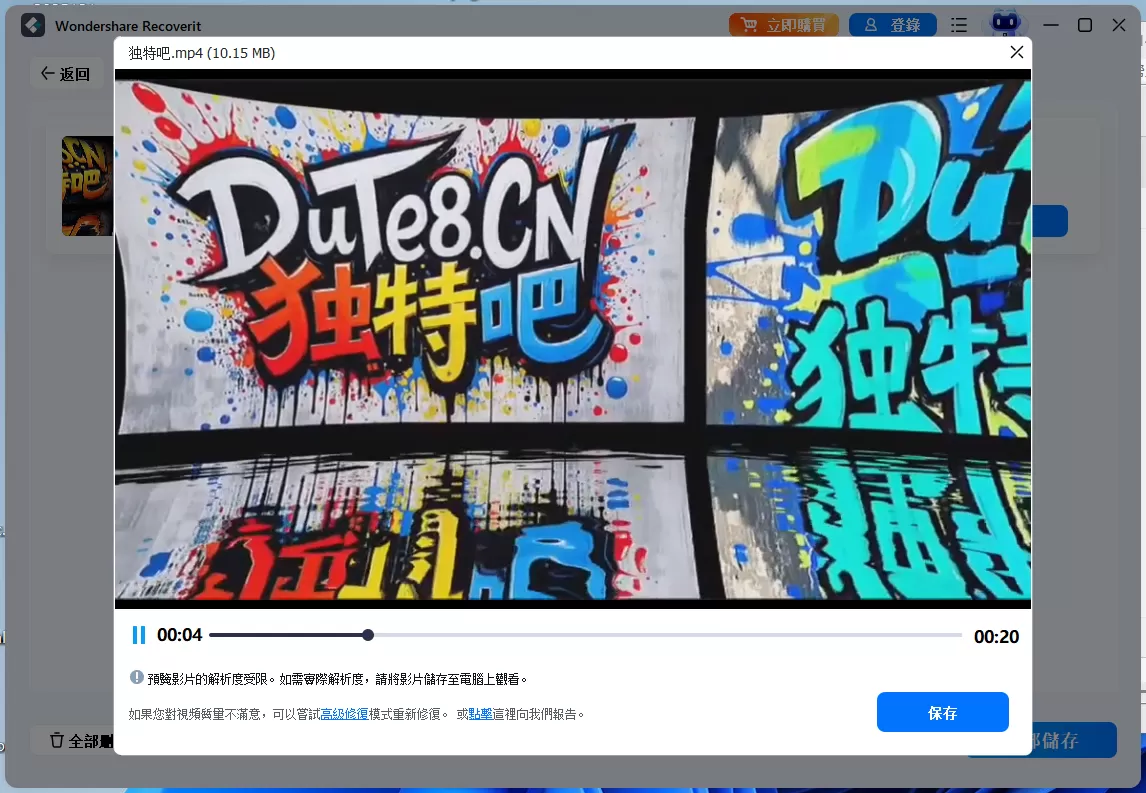Click the Recoverit logo icon top-left
This screenshot has height=793, width=1146.
coord(32,24)
